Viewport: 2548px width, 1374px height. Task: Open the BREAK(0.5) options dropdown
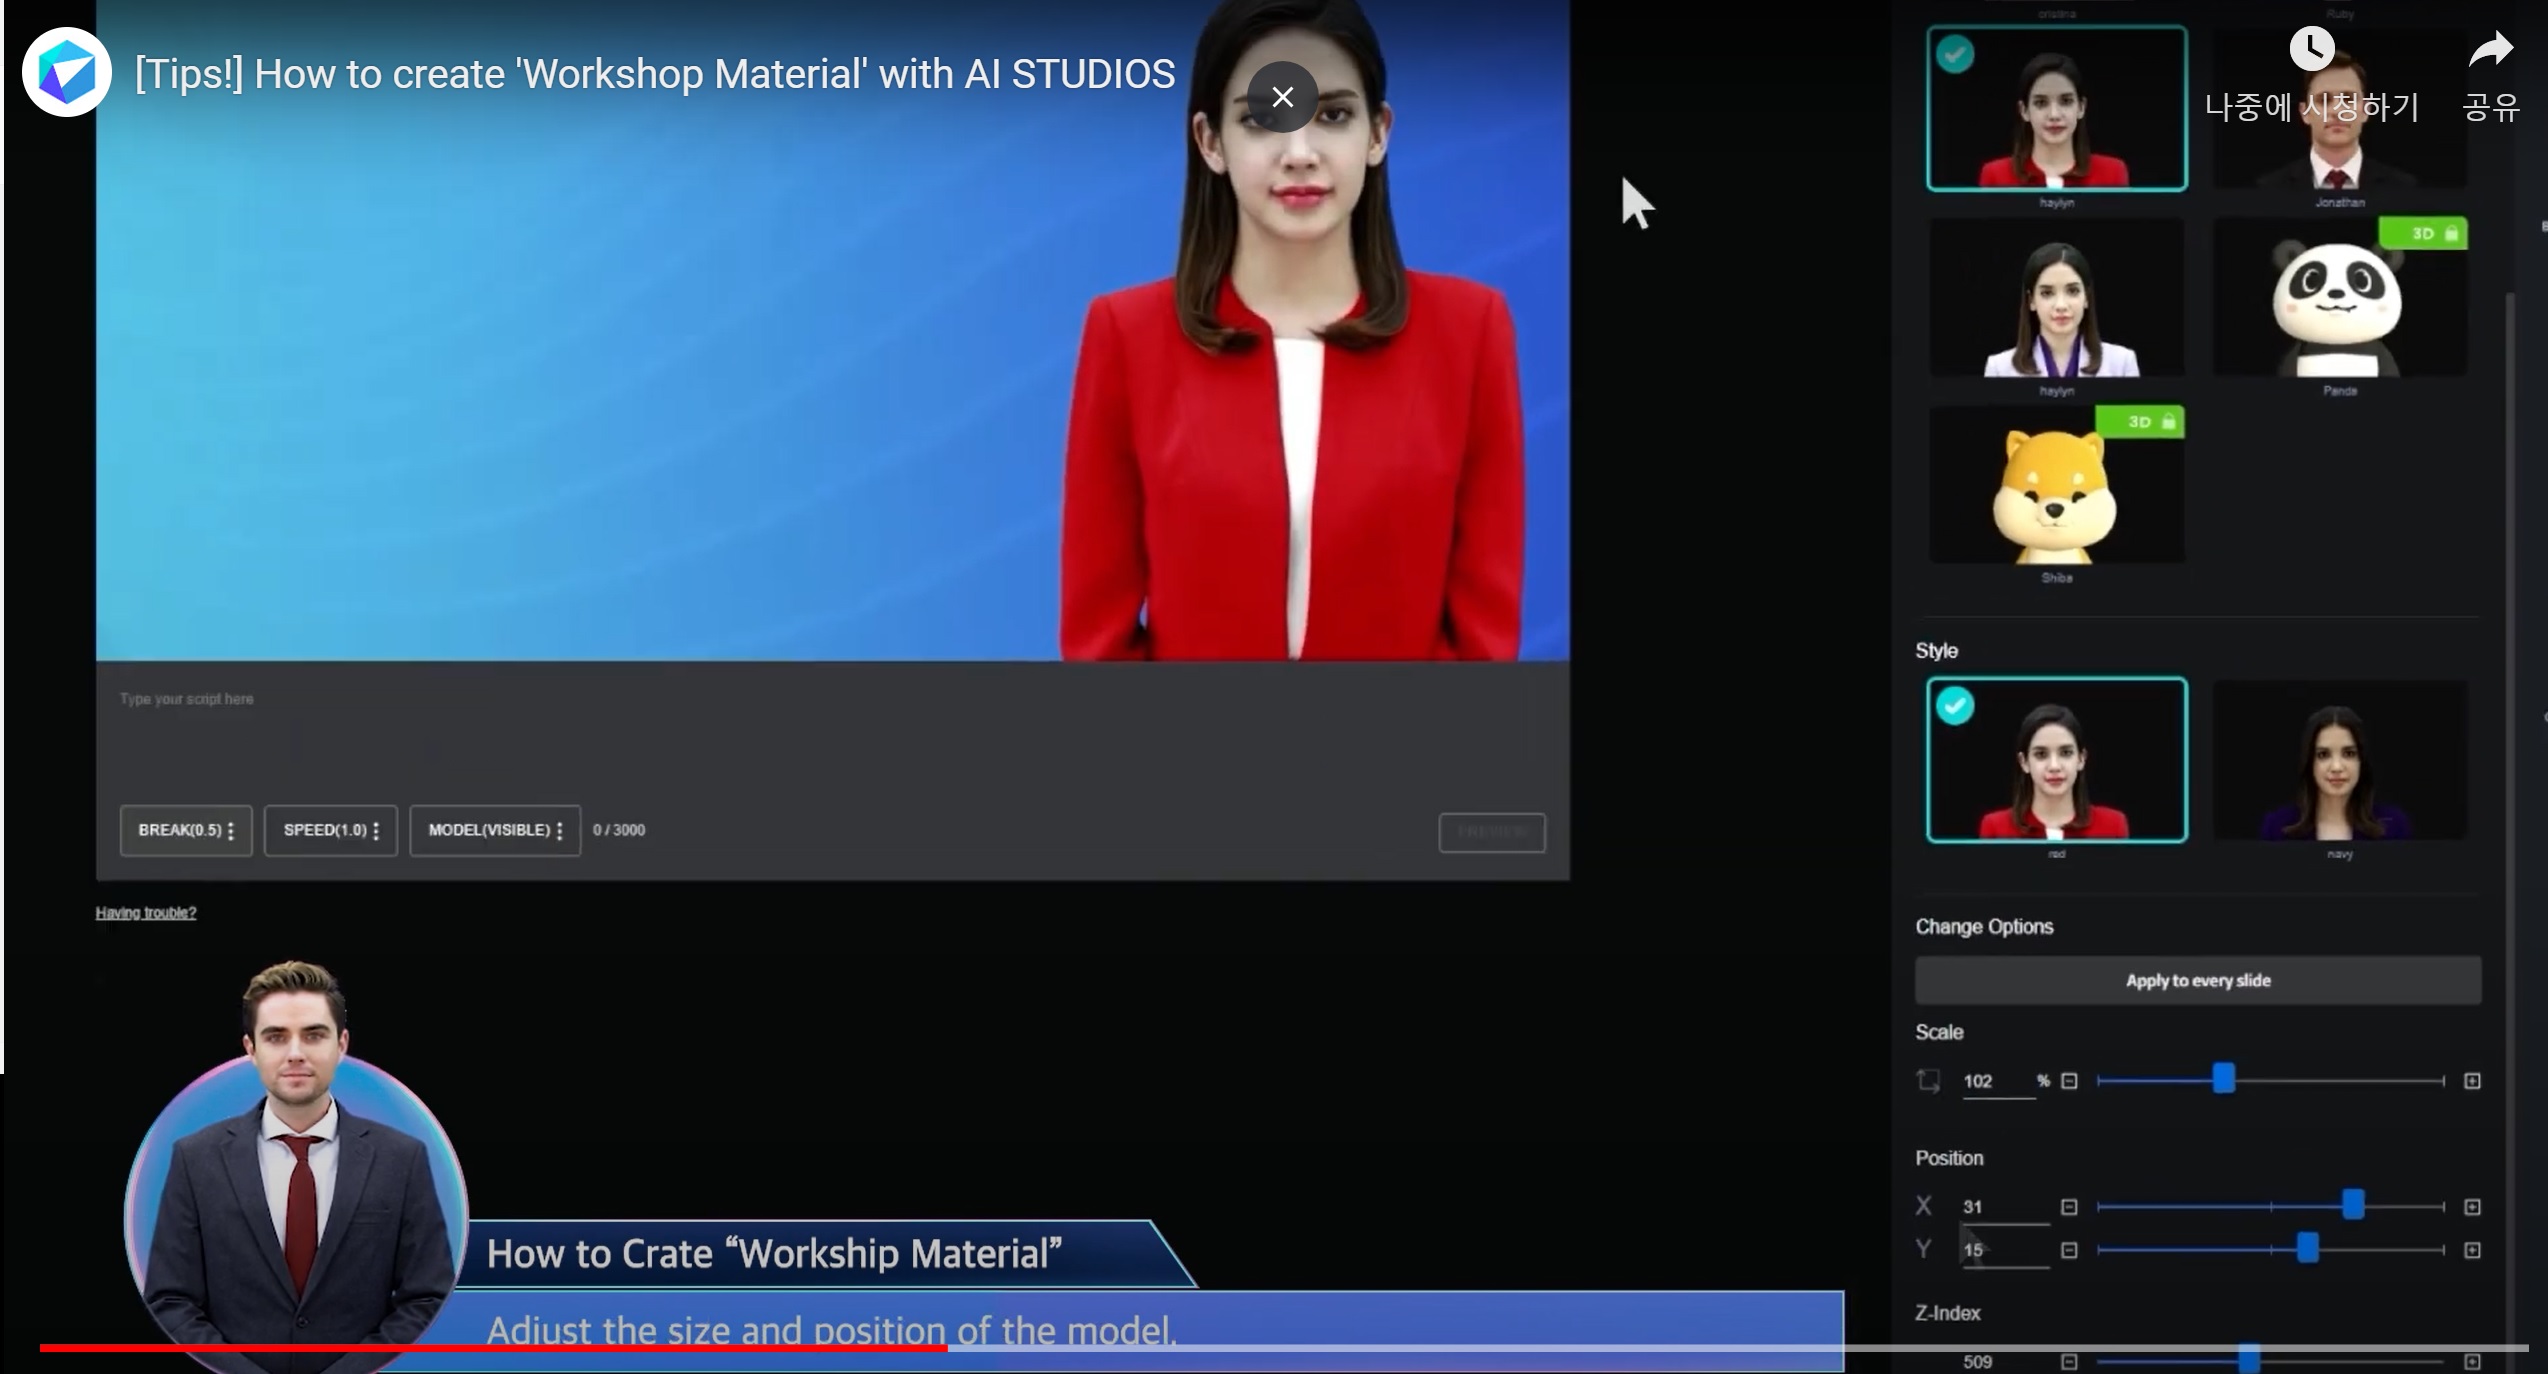(x=186, y=830)
